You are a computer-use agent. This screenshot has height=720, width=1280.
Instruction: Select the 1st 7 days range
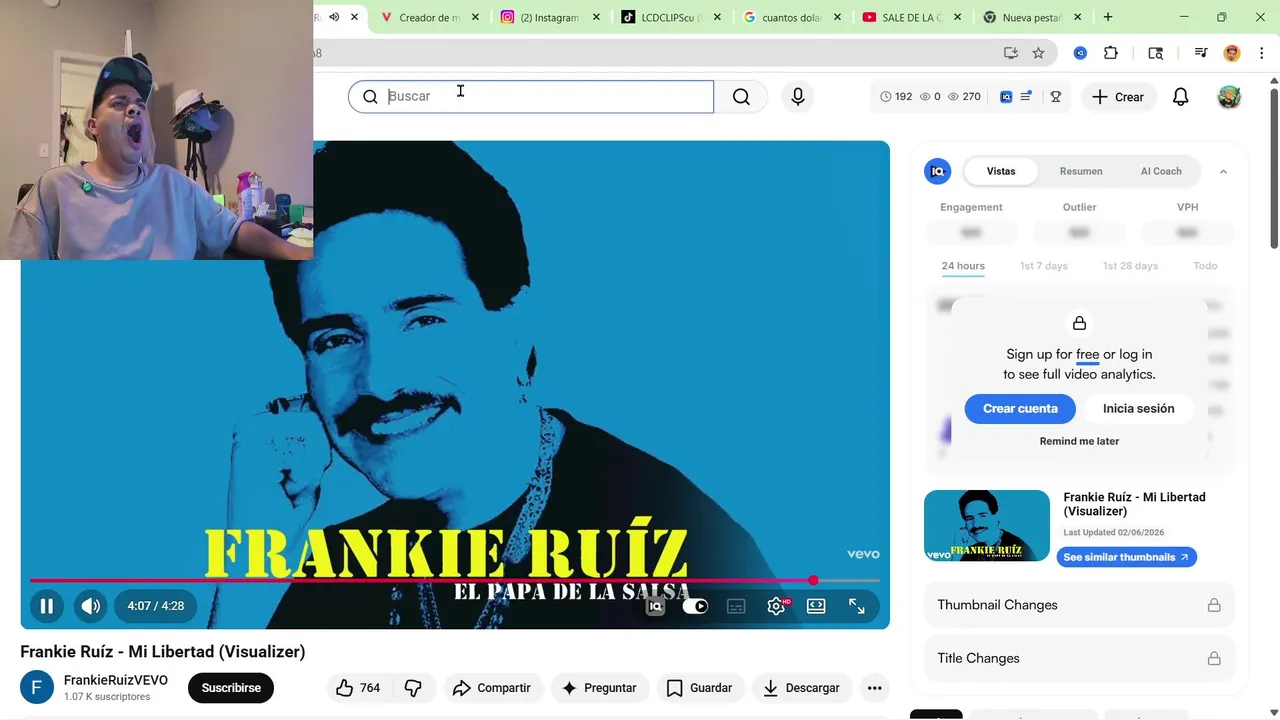pos(1044,266)
